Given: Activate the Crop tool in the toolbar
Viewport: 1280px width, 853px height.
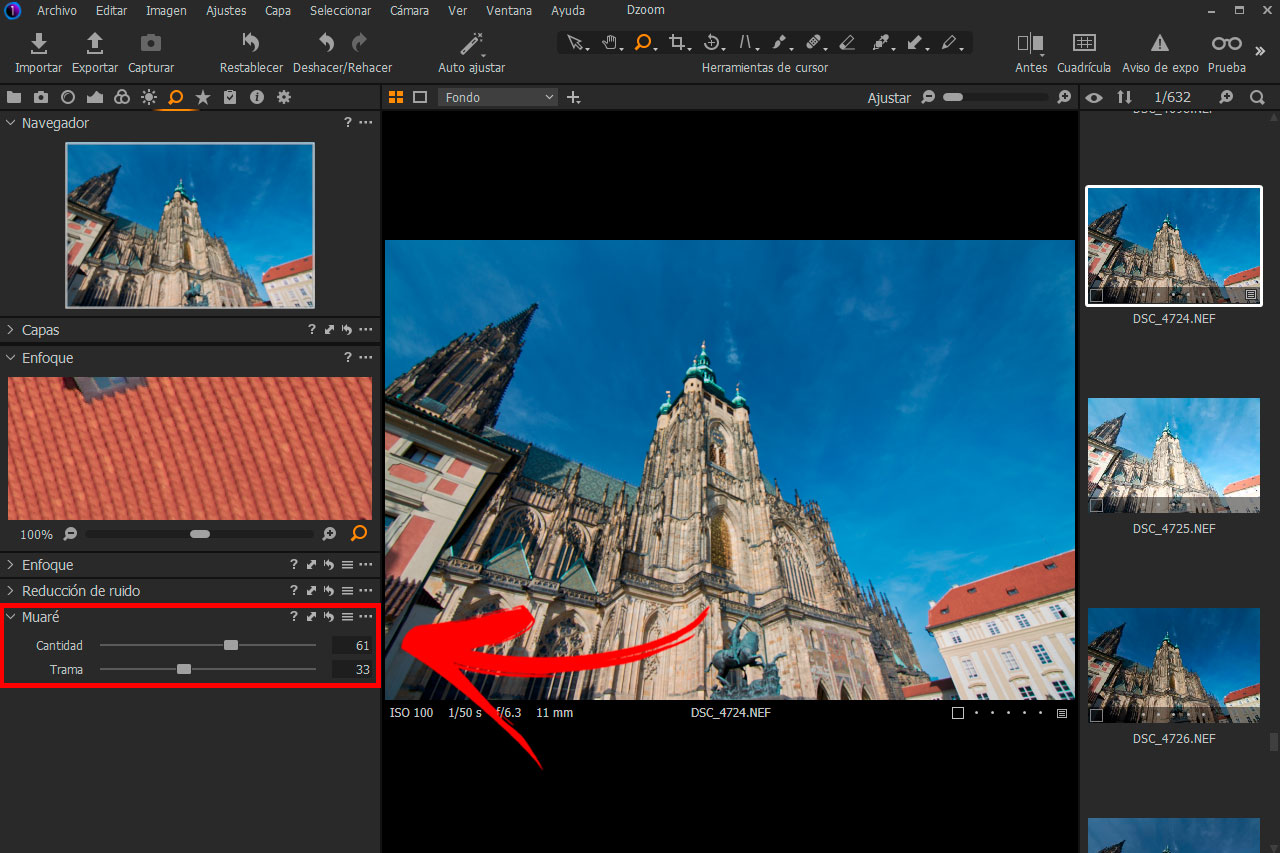Looking at the screenshot, I should coord(678,43).
